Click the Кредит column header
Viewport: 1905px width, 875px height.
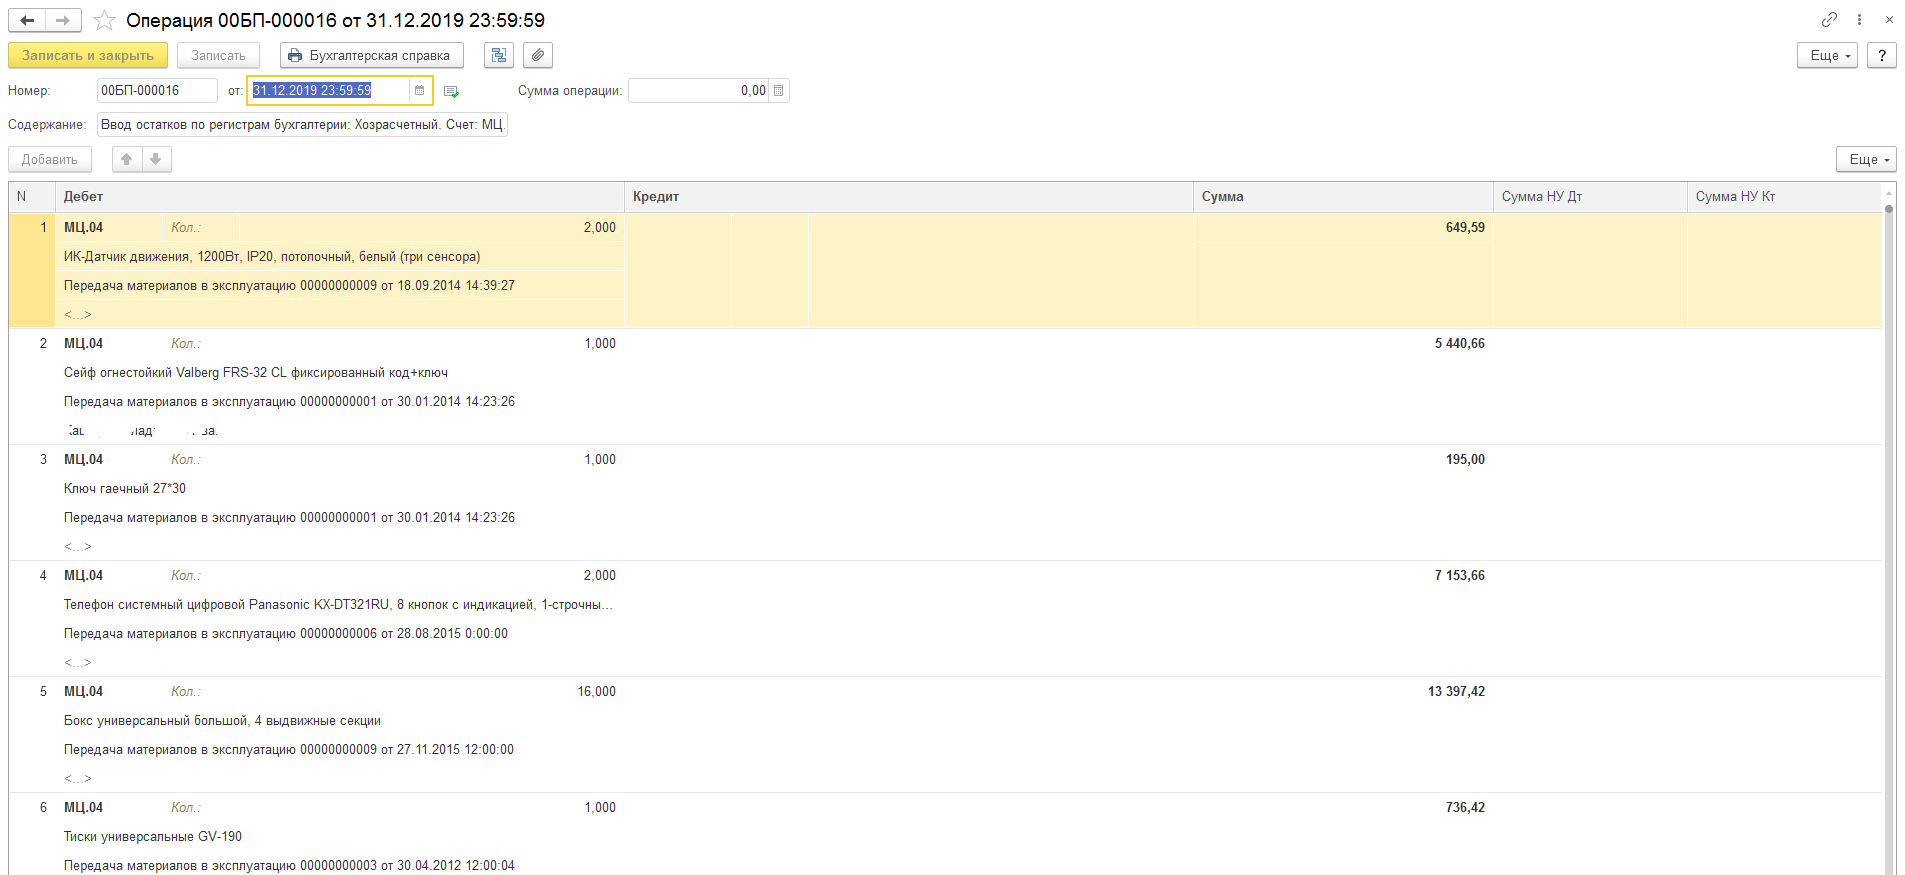[909, 197]
